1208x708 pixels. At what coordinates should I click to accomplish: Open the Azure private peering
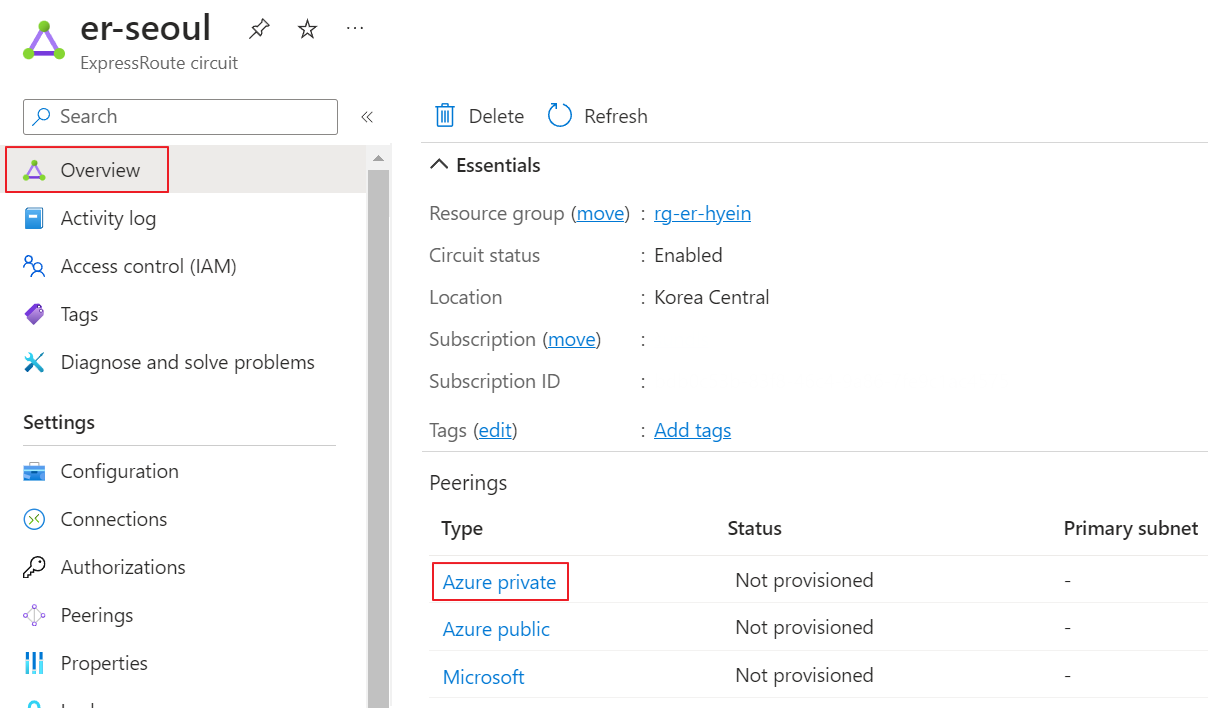[500, 582]
